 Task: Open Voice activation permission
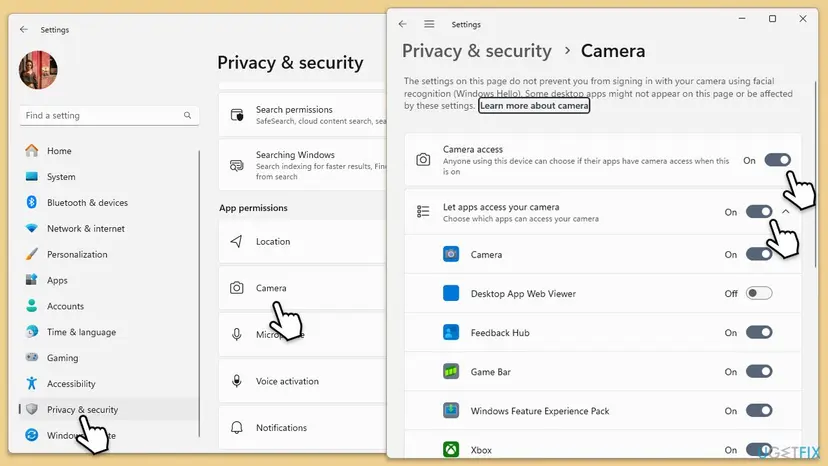tap(303, 381)
